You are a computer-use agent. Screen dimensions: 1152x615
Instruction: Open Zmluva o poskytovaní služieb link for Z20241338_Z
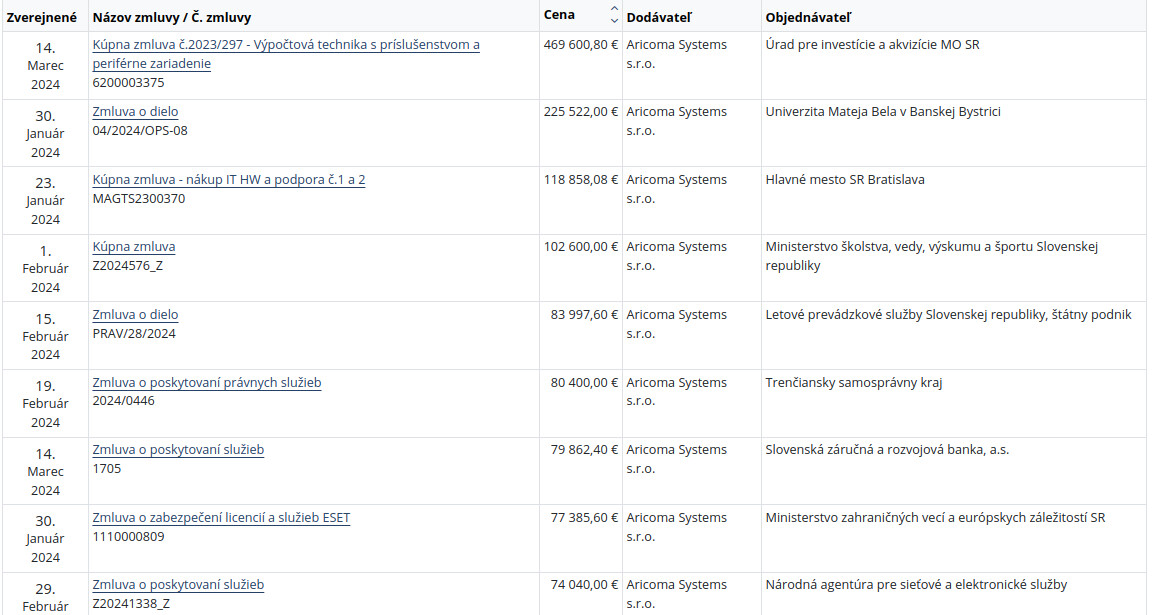click(x=178, y=585)
